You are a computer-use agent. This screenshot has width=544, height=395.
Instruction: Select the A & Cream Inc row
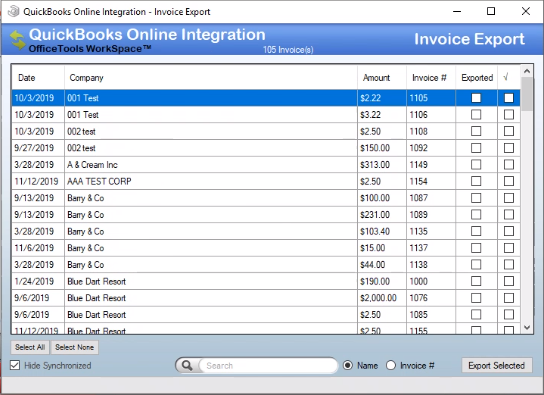[266, 164]
